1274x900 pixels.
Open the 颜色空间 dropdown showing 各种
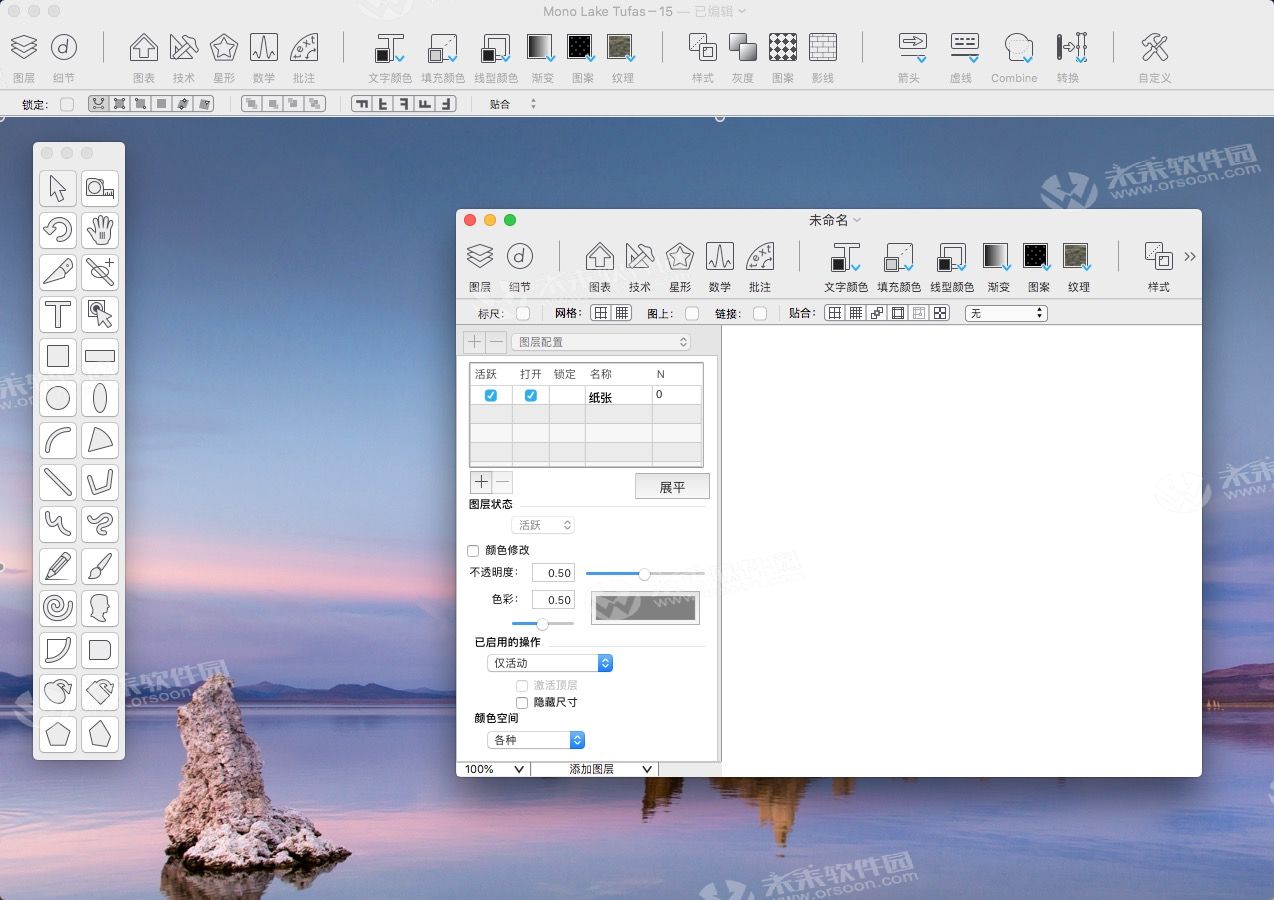coord(536,740)
